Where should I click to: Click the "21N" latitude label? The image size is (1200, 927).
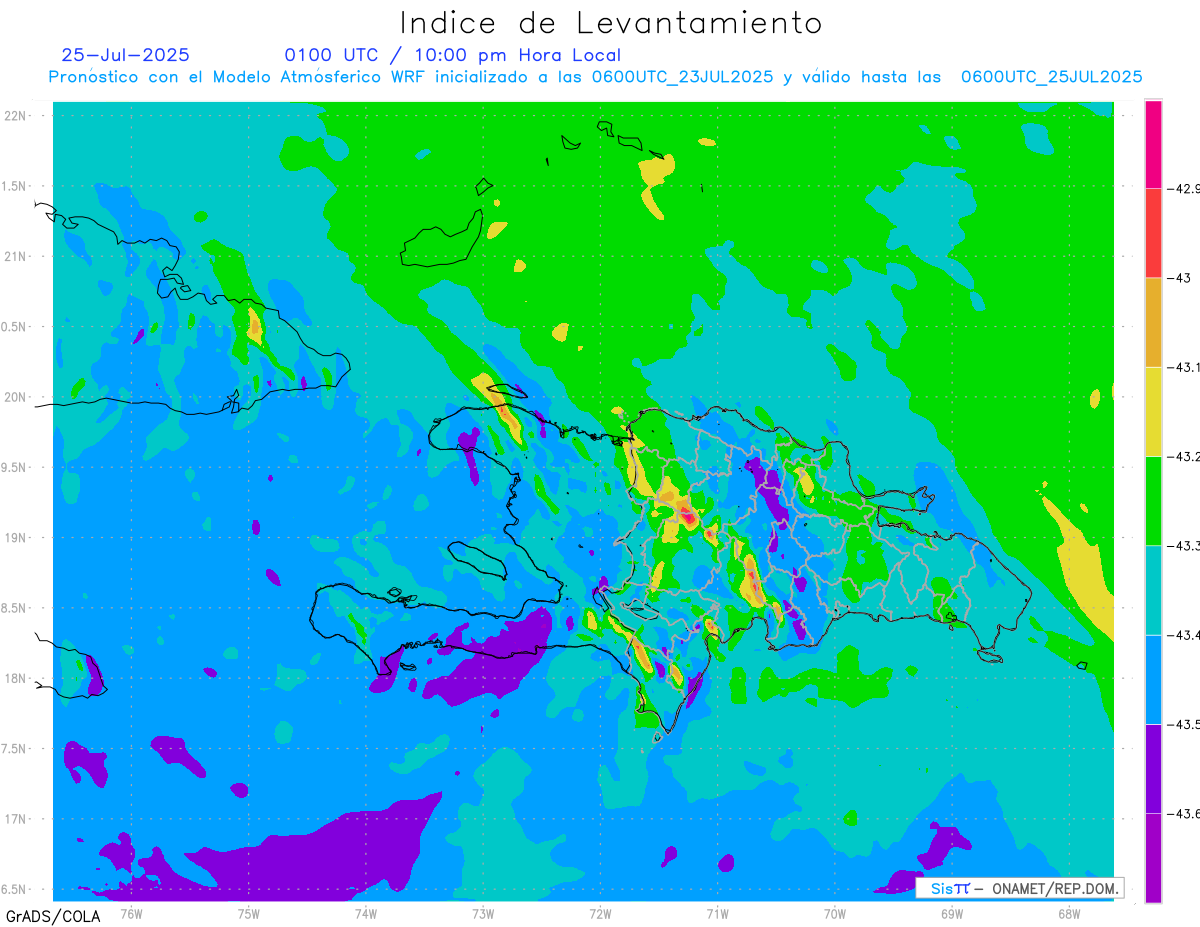pos(16,256)
